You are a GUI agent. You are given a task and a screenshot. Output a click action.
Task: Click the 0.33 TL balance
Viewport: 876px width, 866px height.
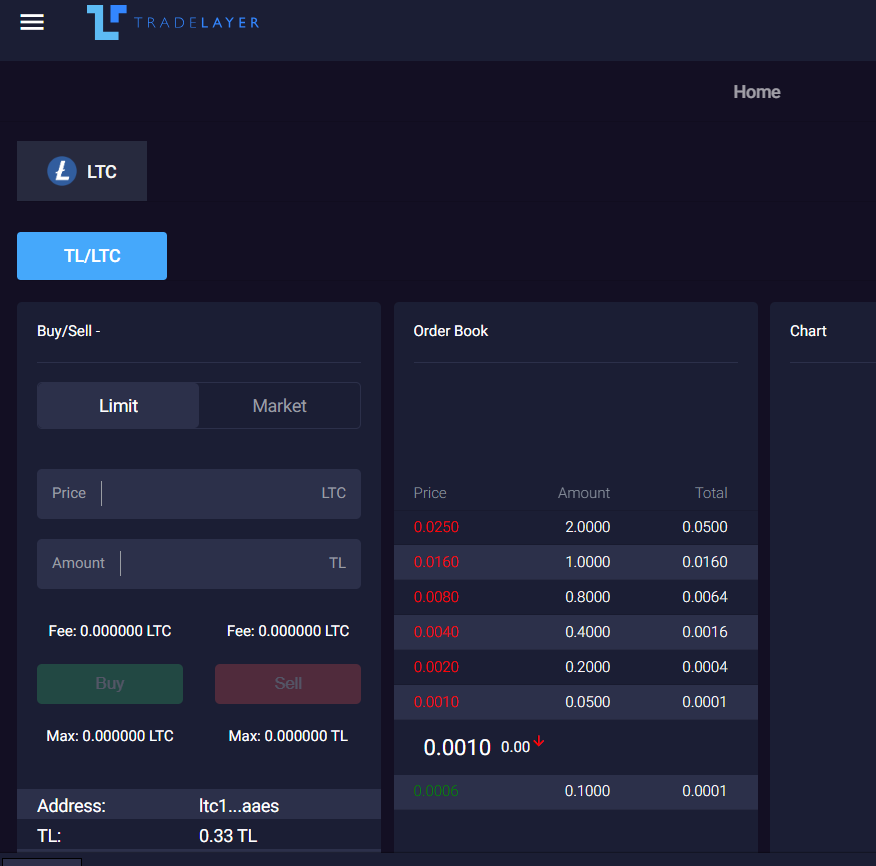point(228,836)
